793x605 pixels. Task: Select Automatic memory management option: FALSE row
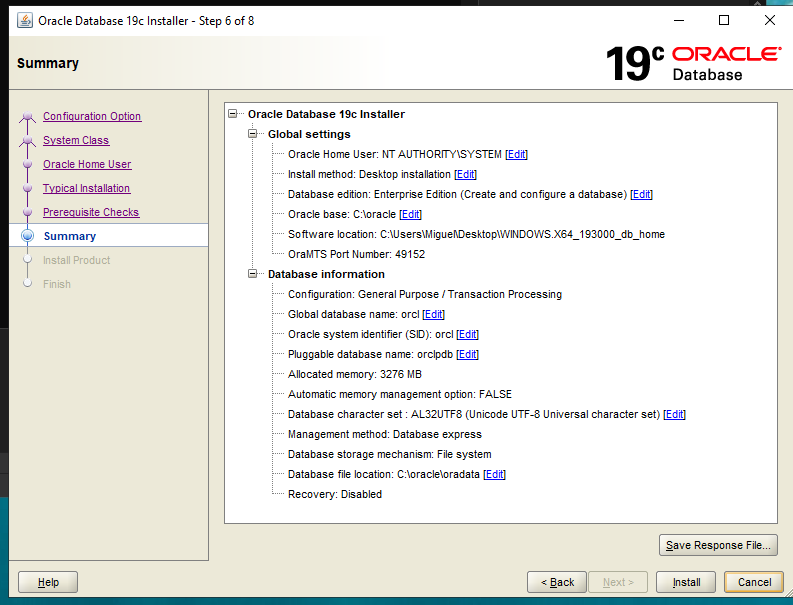pyautogui.click(x=400, y=394)
